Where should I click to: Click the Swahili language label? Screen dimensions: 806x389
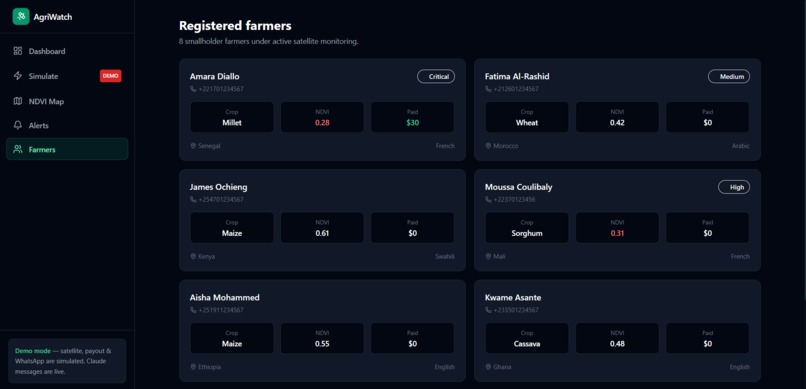tap(445, 256)
